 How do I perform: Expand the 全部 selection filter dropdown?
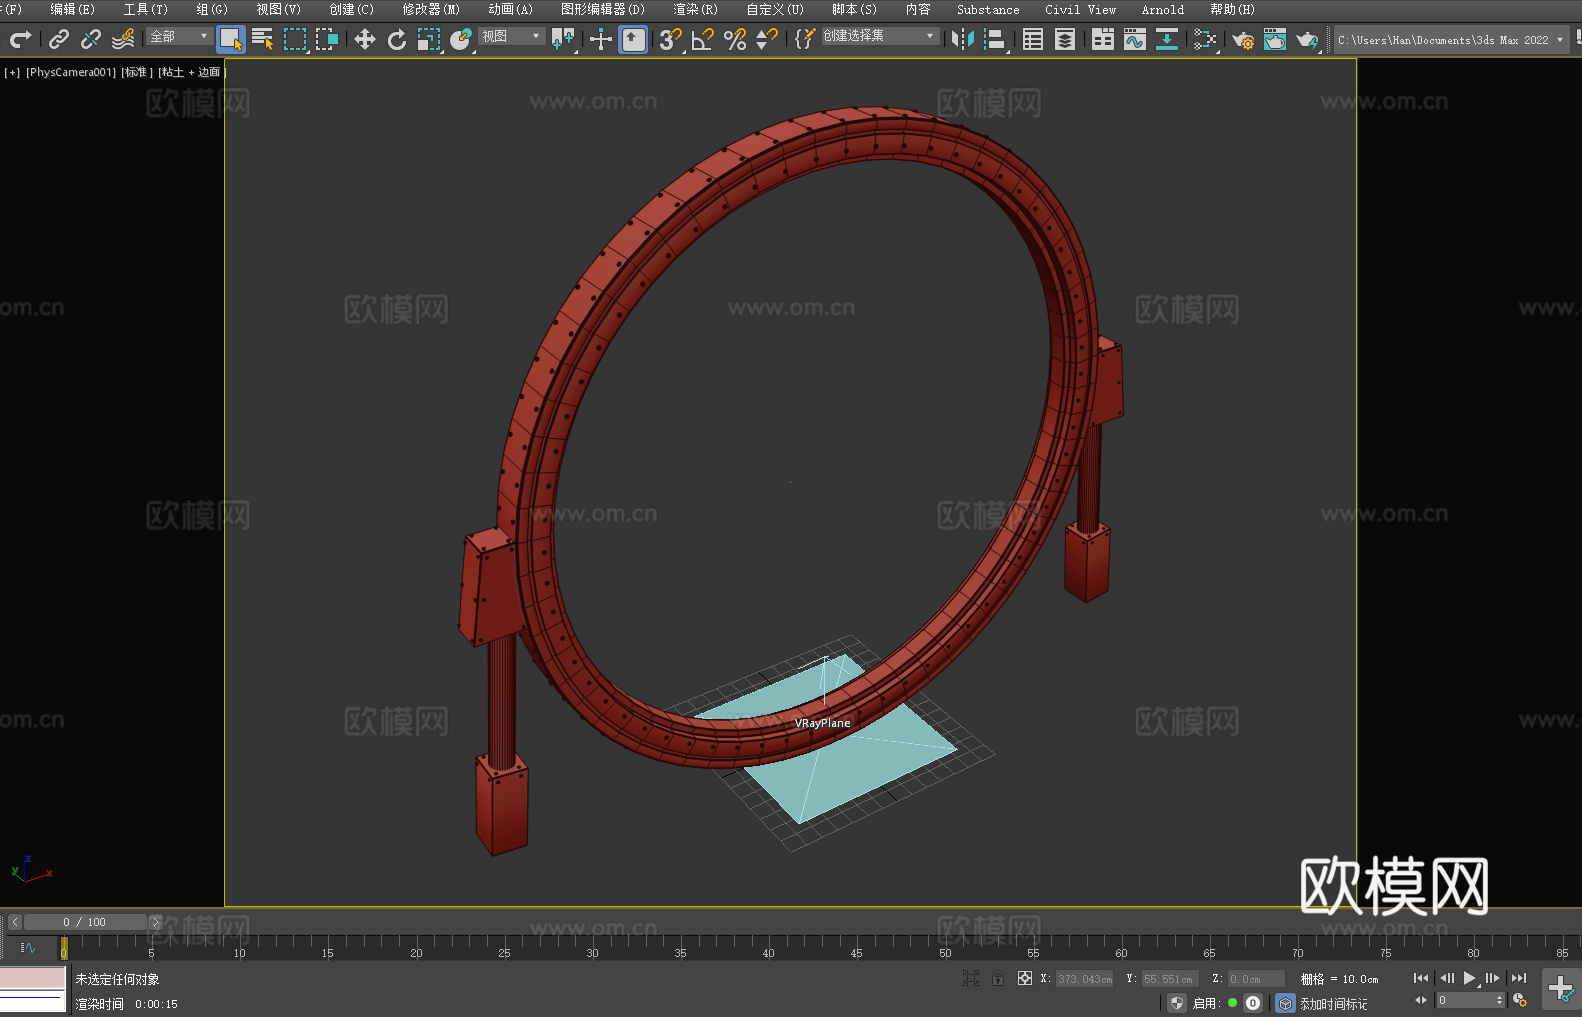point(179,36)
